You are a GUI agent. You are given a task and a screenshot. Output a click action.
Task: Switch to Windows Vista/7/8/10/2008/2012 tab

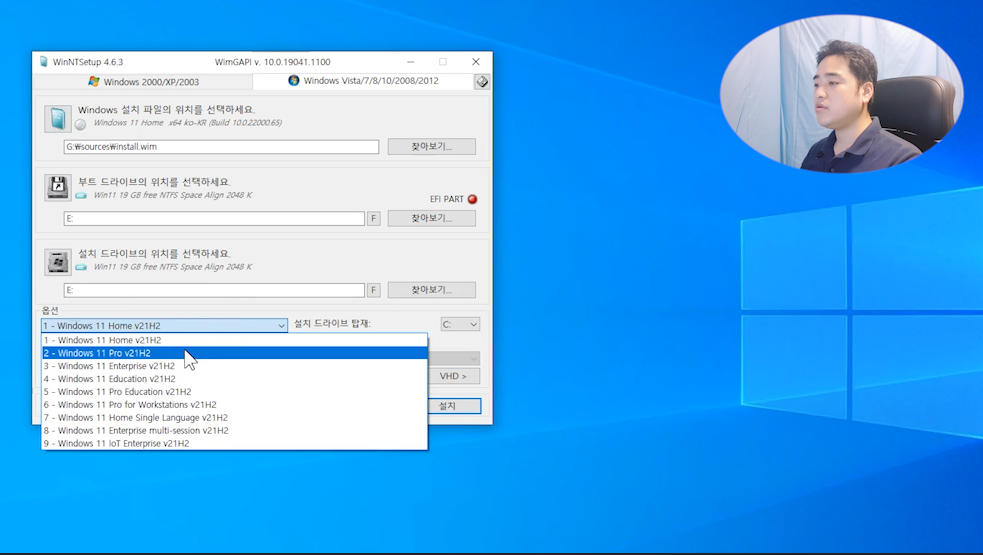[363, 81]
